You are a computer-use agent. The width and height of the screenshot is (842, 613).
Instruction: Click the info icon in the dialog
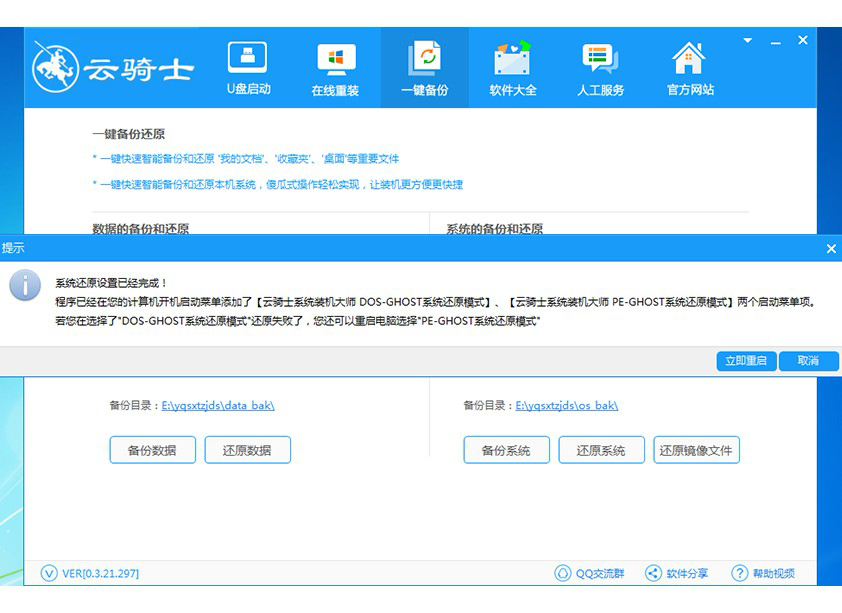point(25,285)
